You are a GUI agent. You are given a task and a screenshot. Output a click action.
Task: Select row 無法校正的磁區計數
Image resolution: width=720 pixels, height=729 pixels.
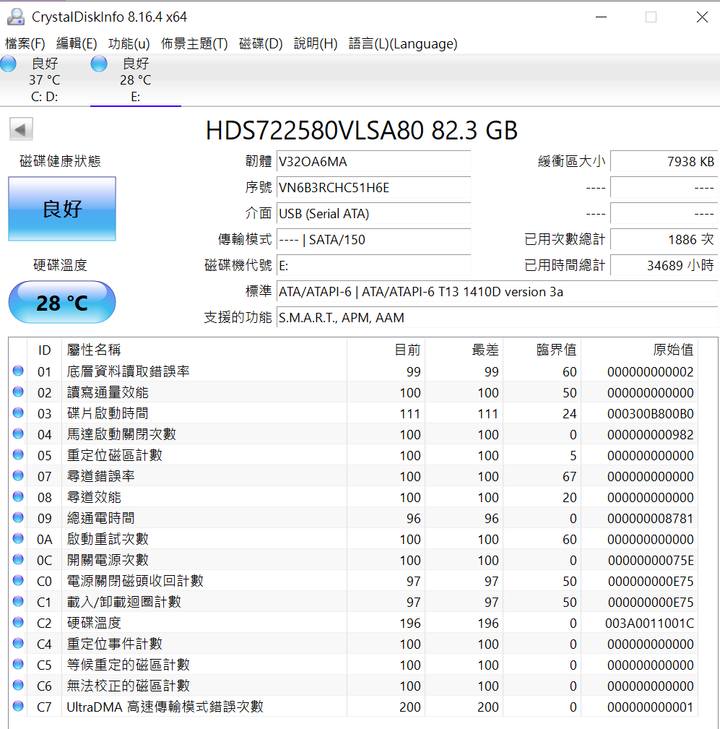[353, 685]
